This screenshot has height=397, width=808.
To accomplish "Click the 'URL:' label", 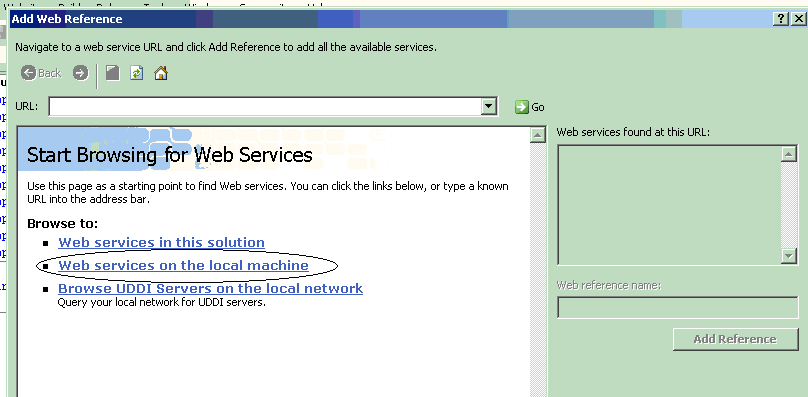I will point(27,106).
